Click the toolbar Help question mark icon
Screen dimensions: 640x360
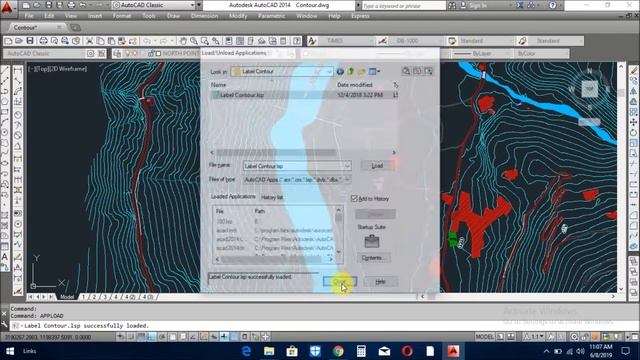tap(297, 41)
